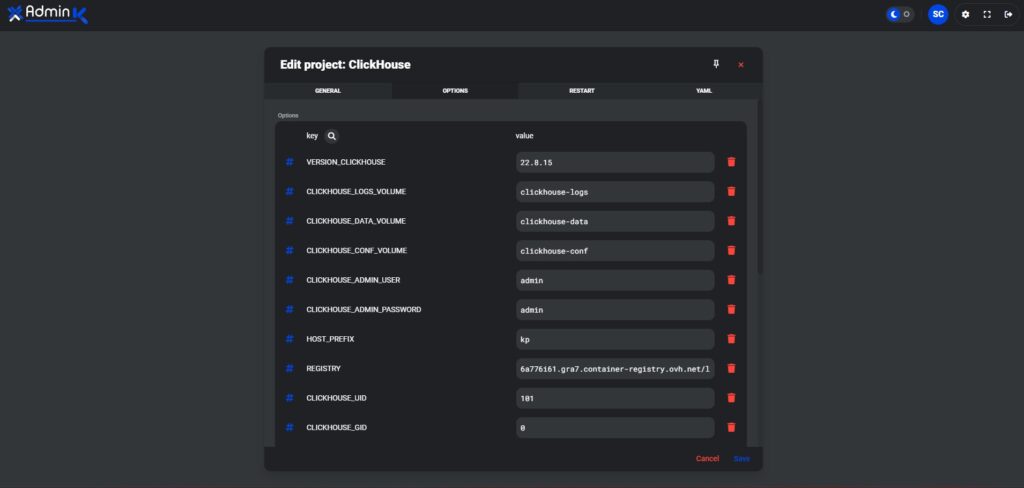
Task: Select the CLICKHOUSE_CONF_VOLUME key label
Action: [x=356, y=250]
